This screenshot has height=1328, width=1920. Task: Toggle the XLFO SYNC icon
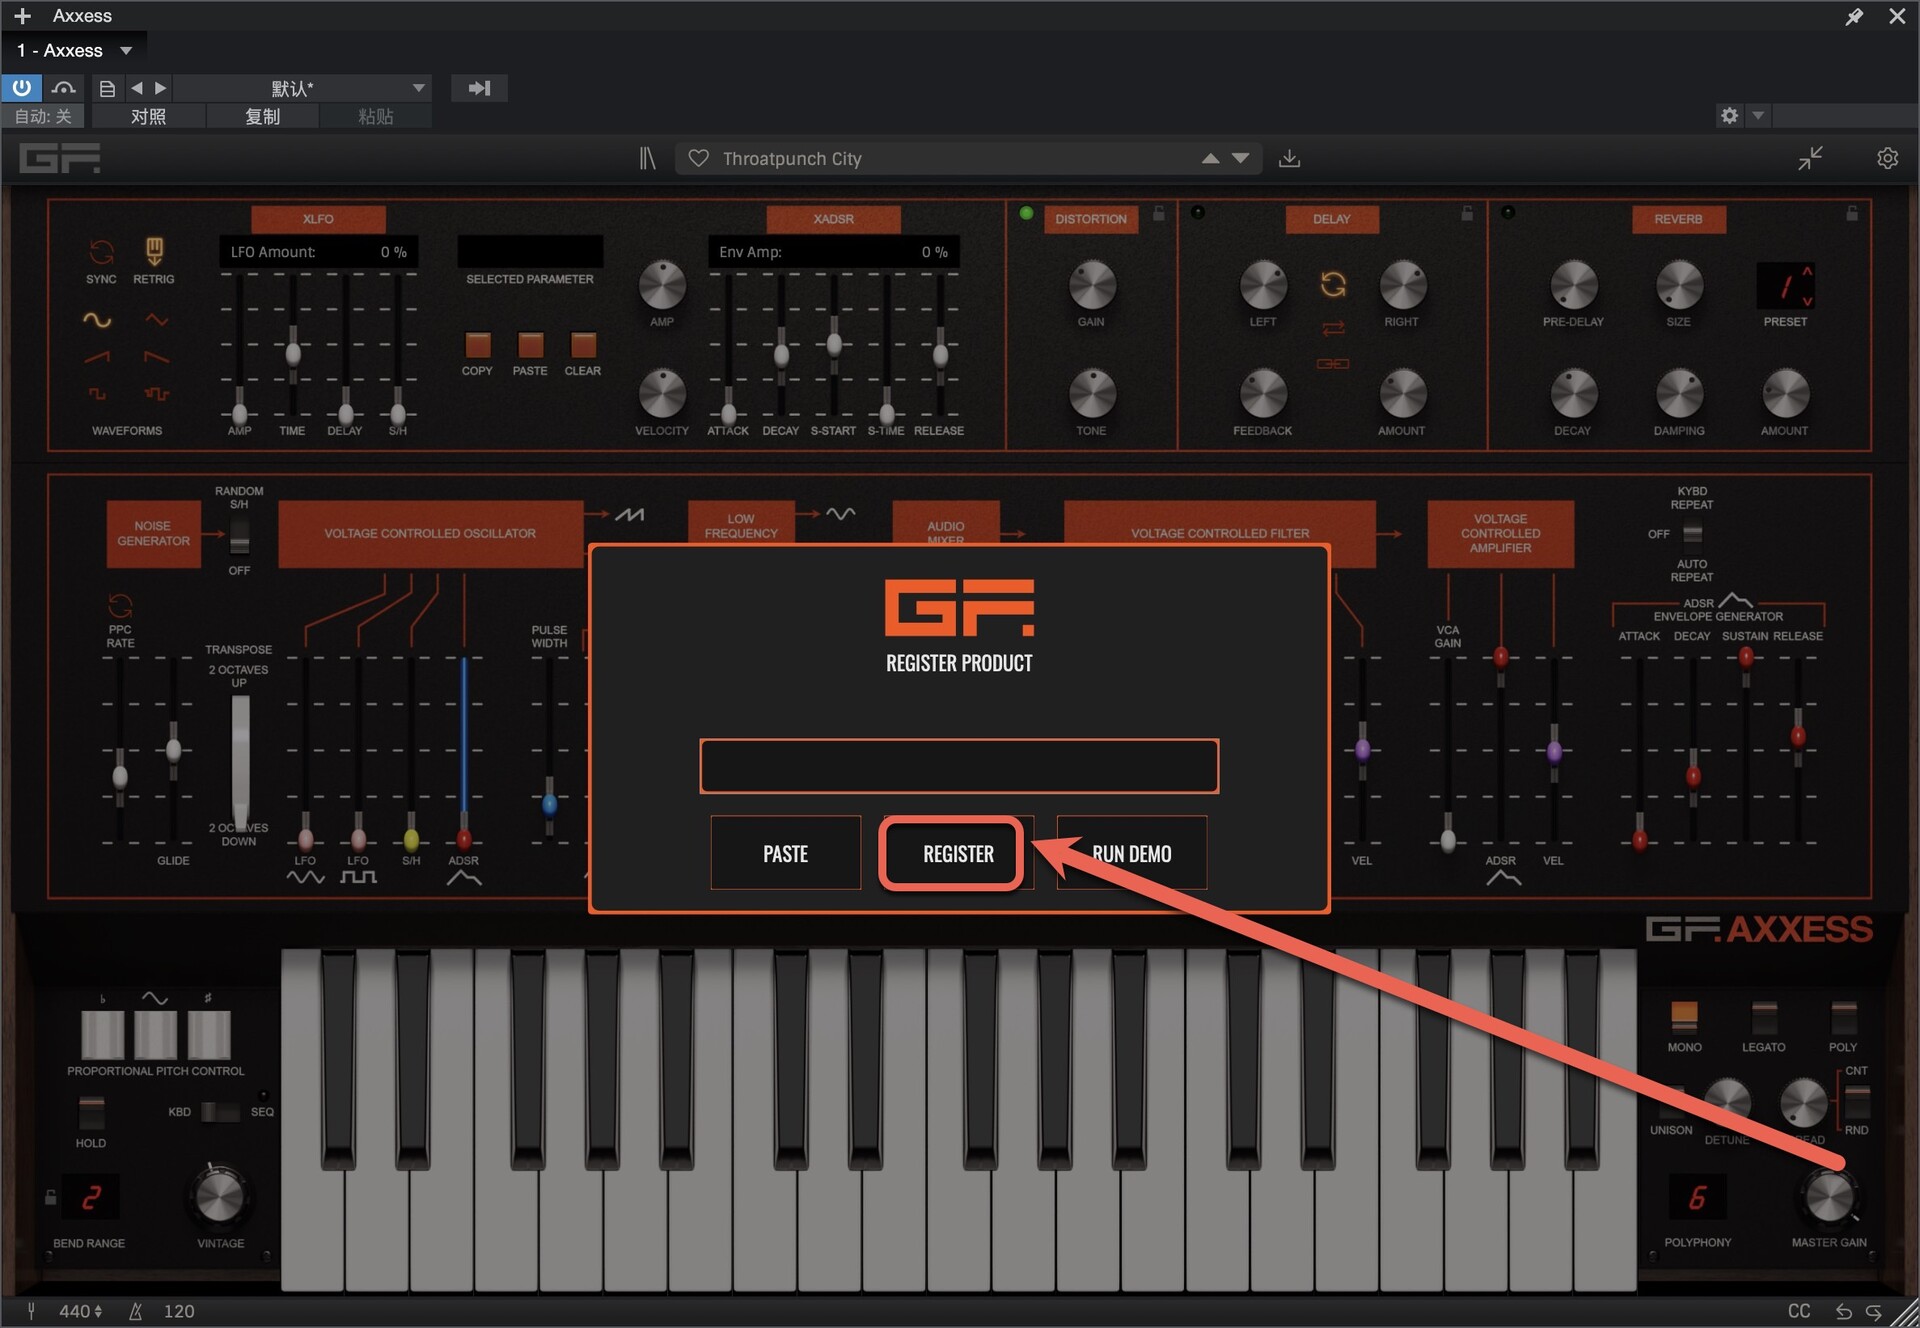pyautogui.click(x=101, y=251)
